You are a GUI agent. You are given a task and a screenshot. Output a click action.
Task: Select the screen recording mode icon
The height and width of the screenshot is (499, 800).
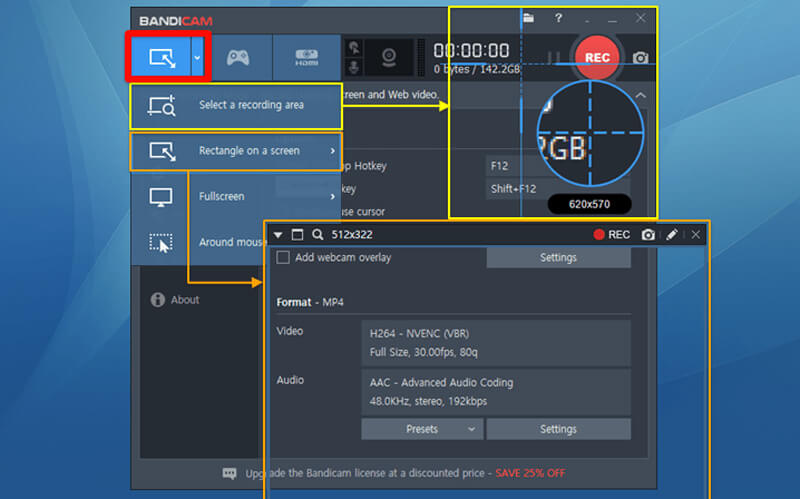click(x=160, y=57)
